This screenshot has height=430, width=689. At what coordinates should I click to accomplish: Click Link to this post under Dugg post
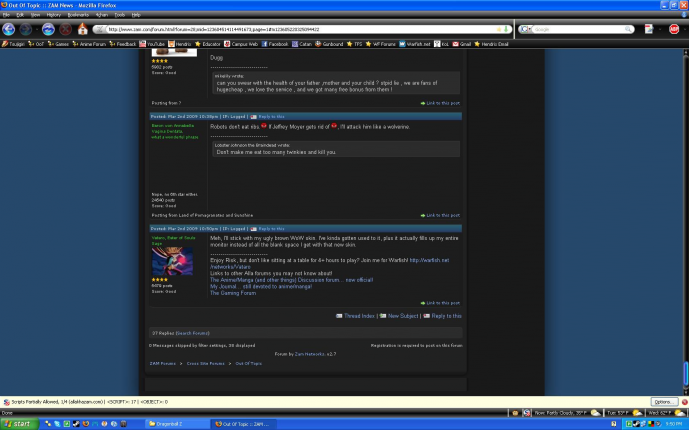pyautogui.click(x=443, y=103)
